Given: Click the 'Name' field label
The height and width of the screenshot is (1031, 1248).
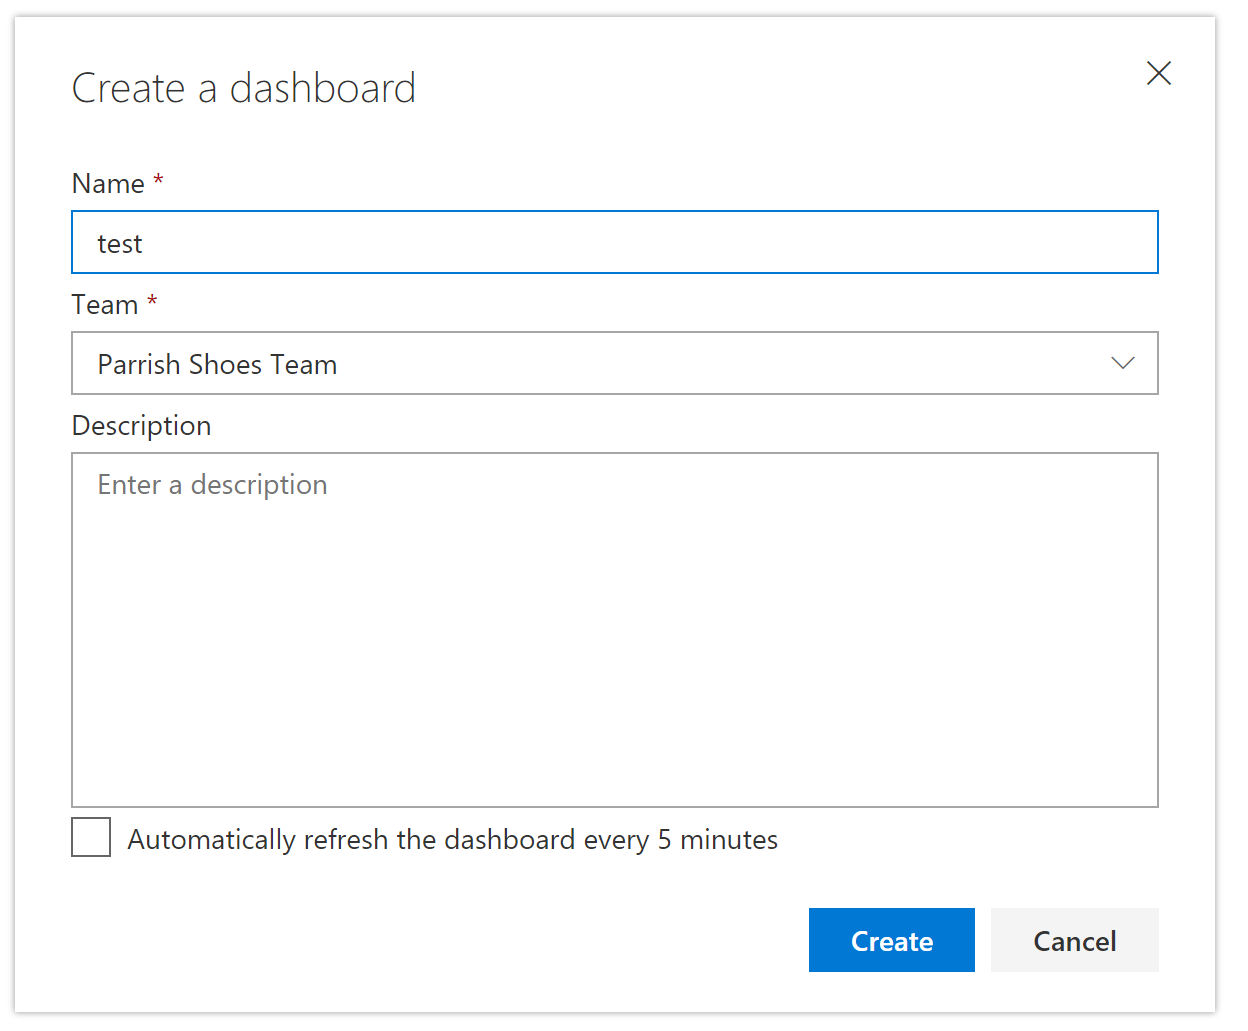Looking at the screenshot, I should (x=108, y=184).
